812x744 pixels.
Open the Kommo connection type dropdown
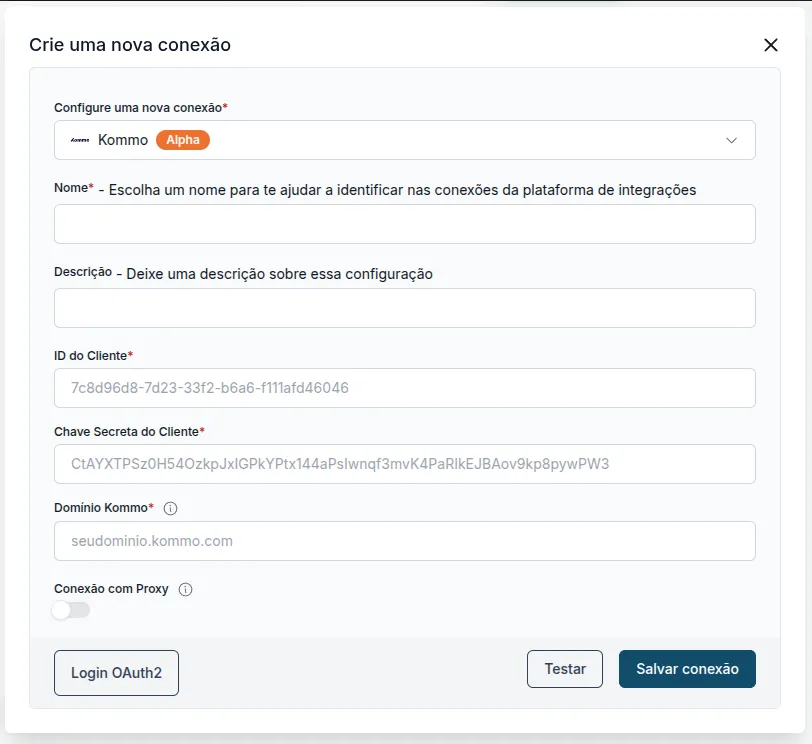[404, 140]
